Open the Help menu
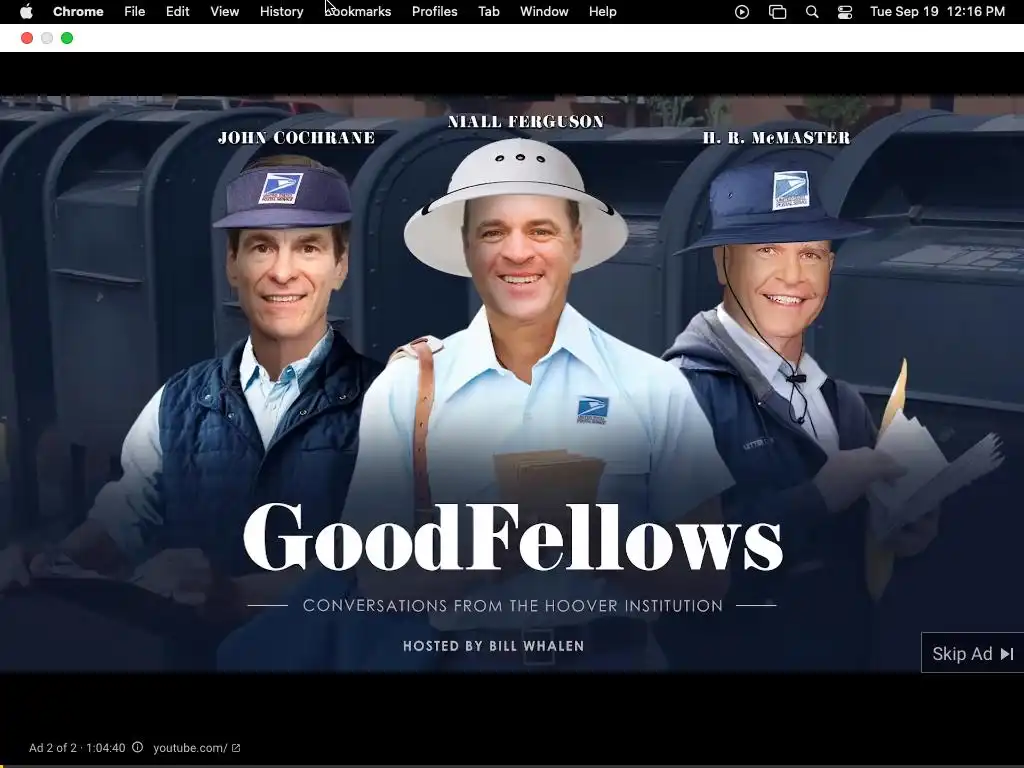This screenshot has width=1024, height=768. click(602, 12)
